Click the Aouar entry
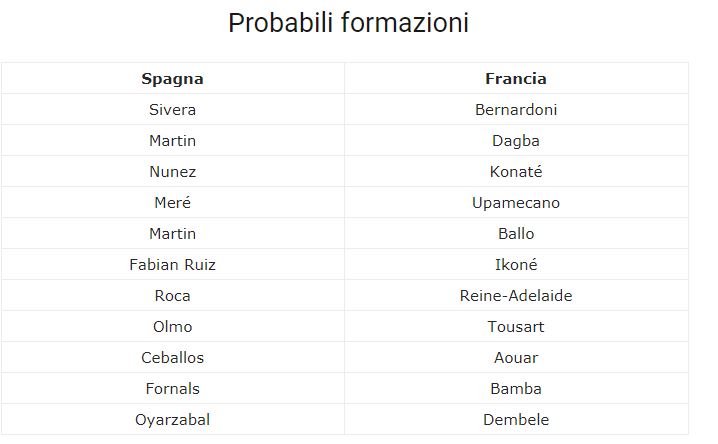 [x=516, y=358]
